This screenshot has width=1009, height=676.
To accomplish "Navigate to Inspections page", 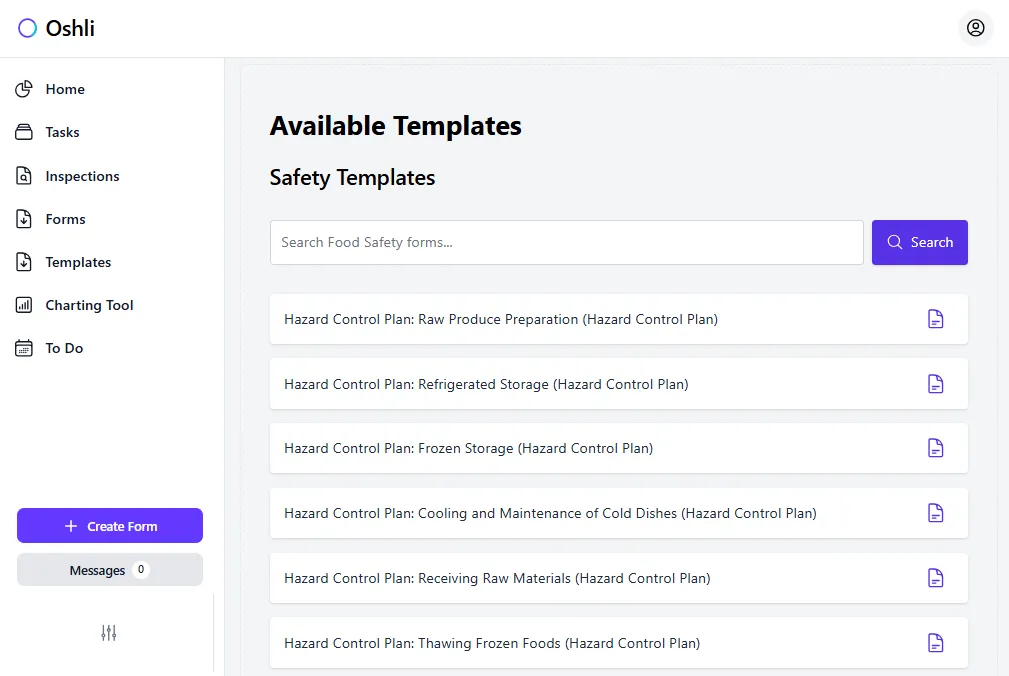I will 82,176.
